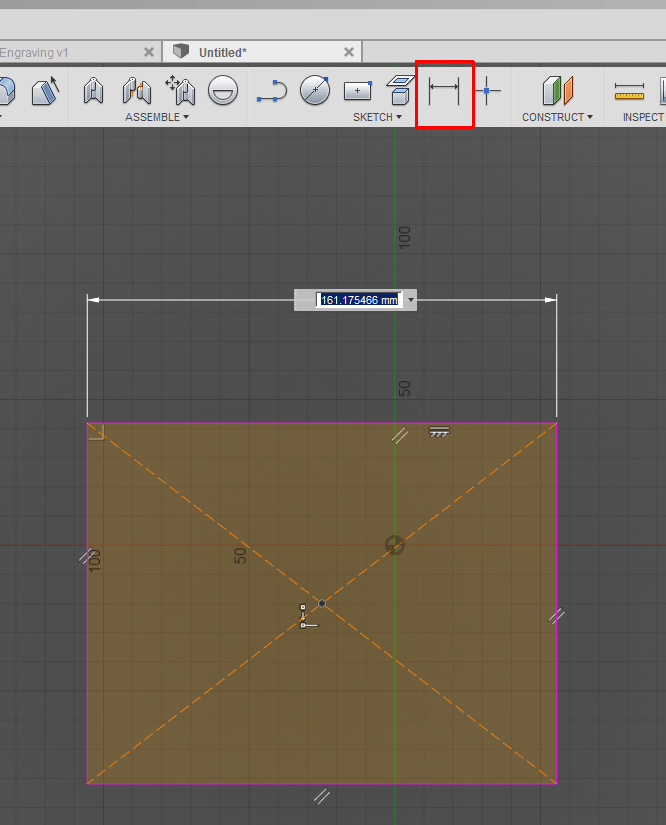Click the Create Sketch icon
Screen dimensions: 666x825
click(x=400, y=90)
